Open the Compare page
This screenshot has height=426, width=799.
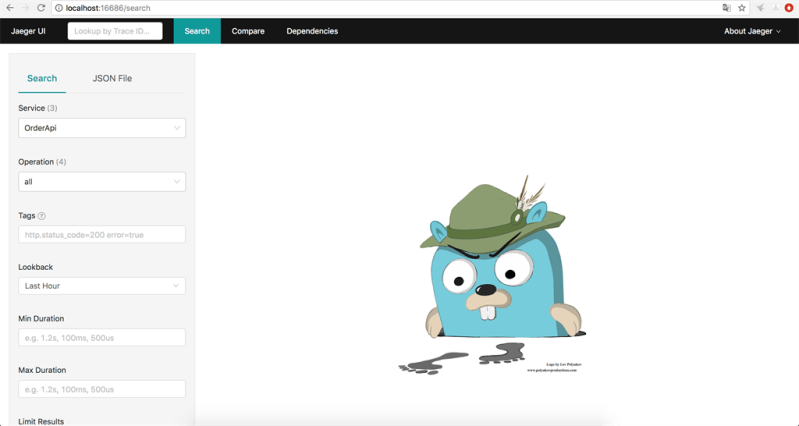point(248,31)
